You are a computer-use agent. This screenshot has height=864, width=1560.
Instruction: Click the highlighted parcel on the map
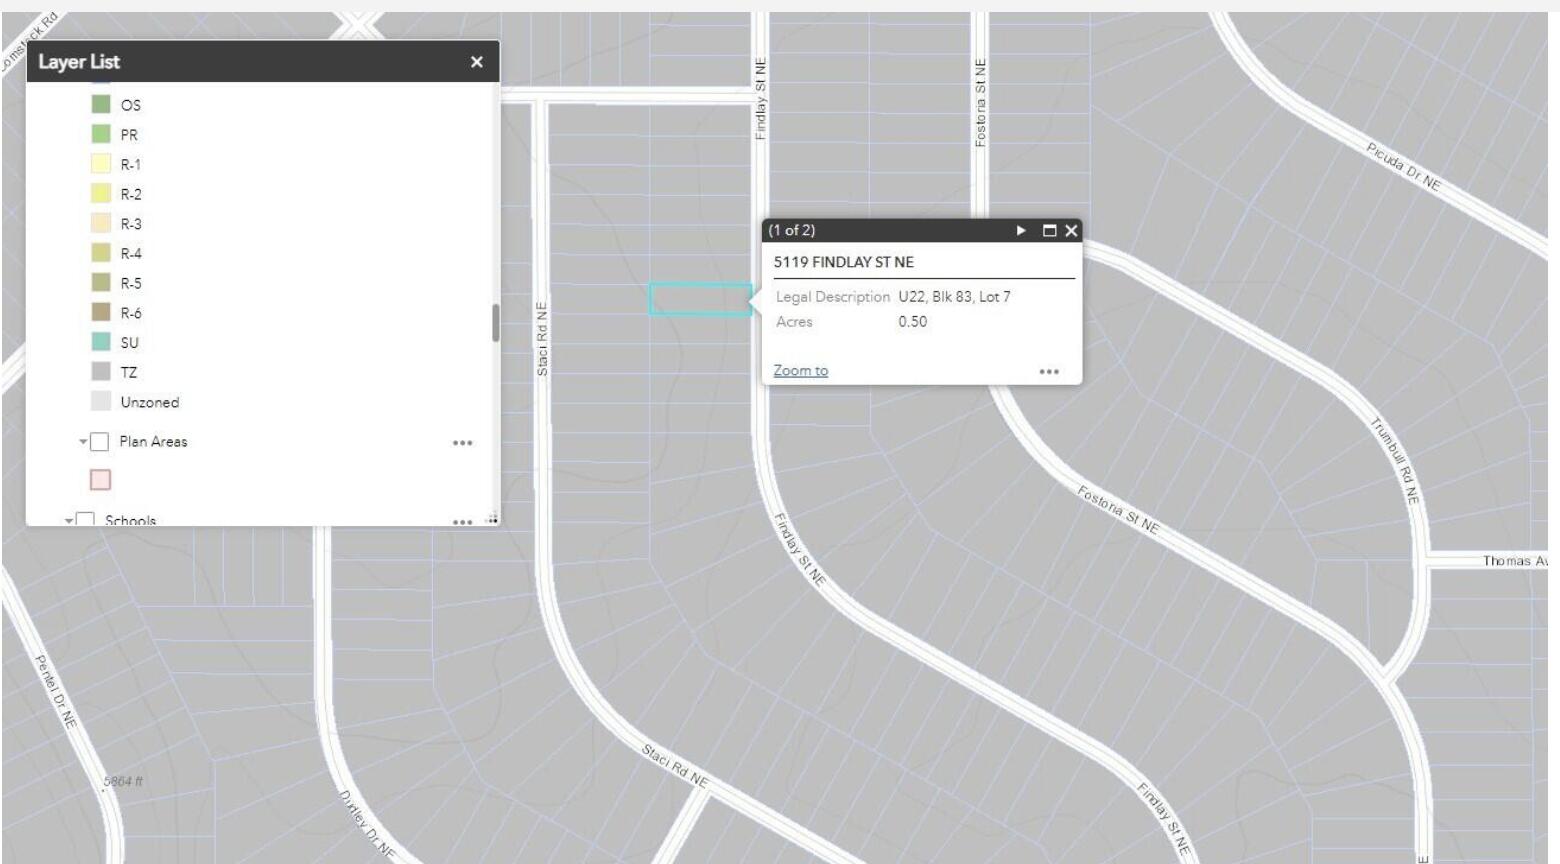[x=699, y=300]
